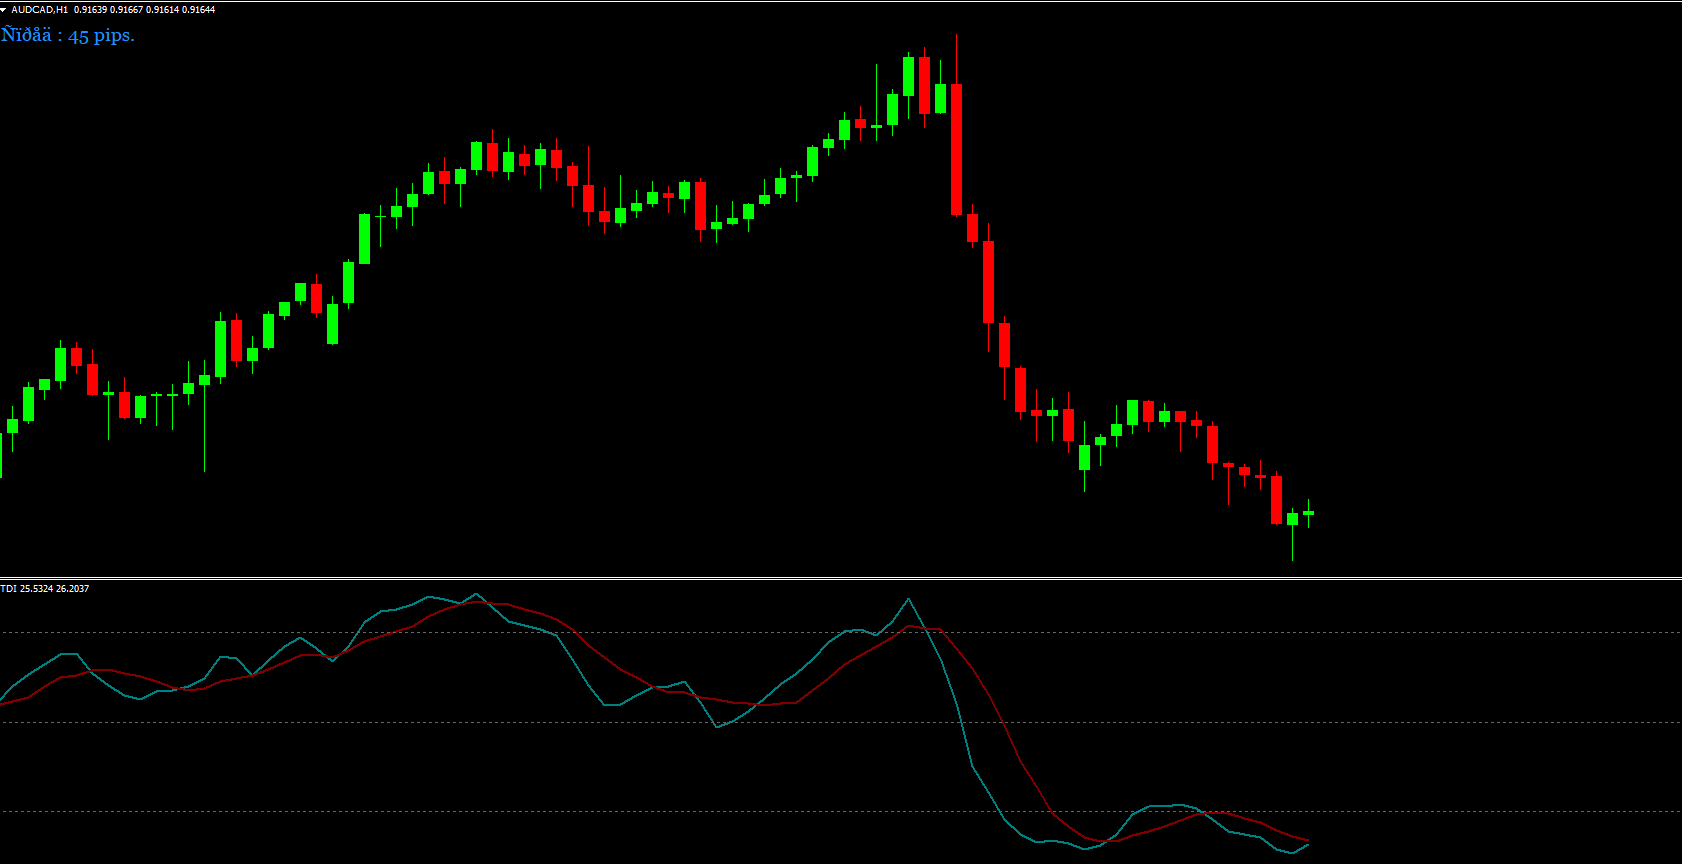The image size is (1682, 864).
Task: Click the teal TDI line's mid-chart trough
Action: pyautogui.click(x=717, y=726)
